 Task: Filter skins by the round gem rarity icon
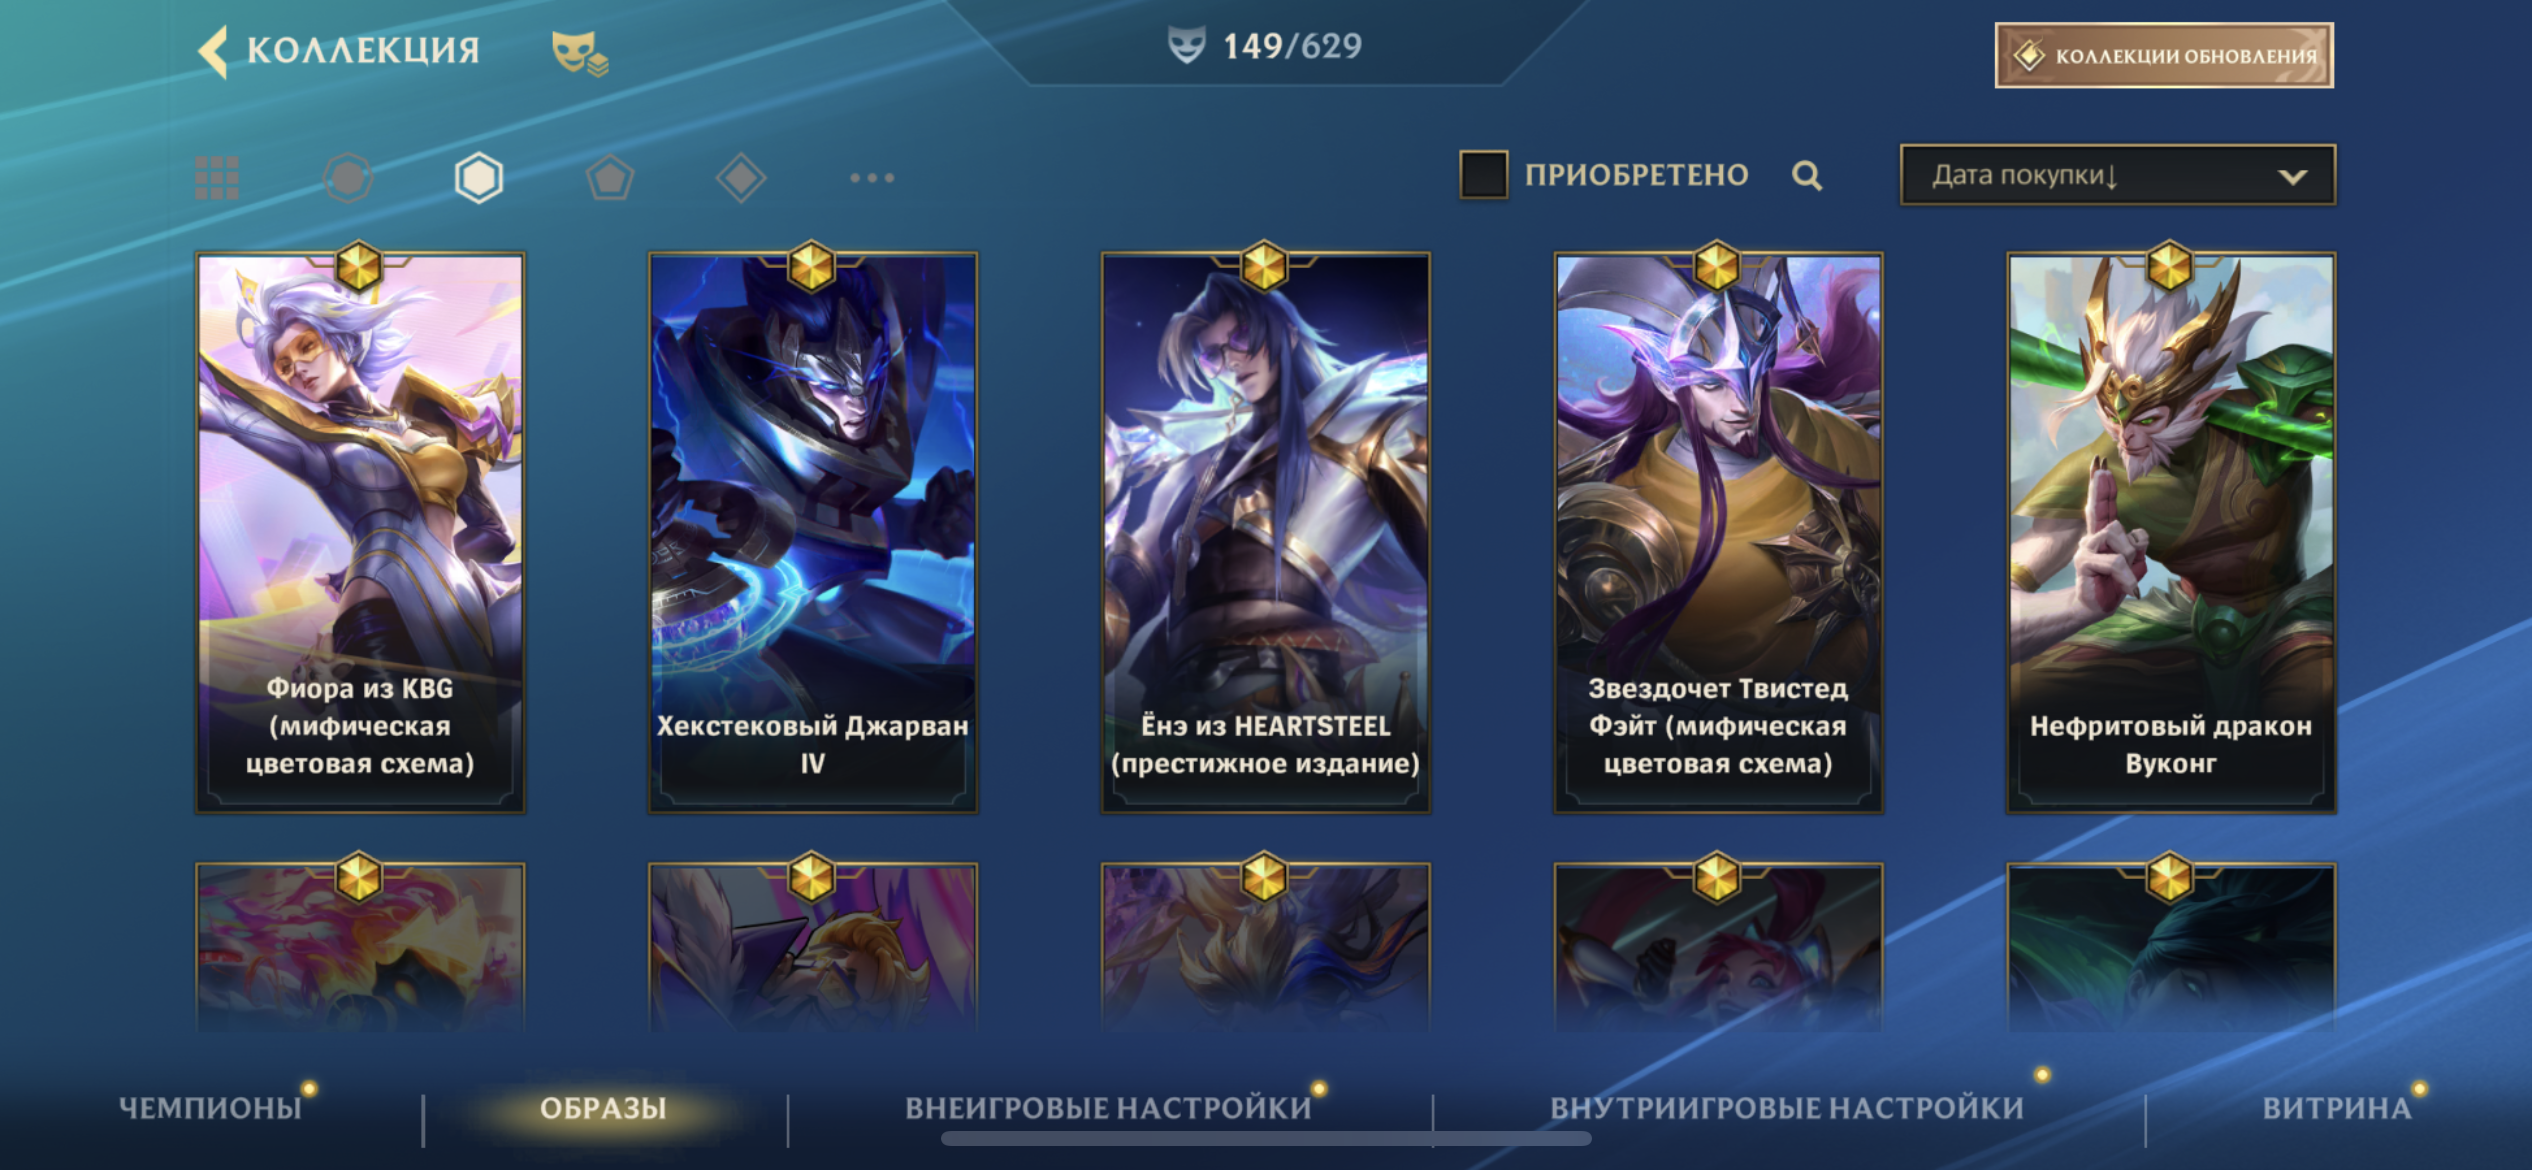click(x=348, y=178)
